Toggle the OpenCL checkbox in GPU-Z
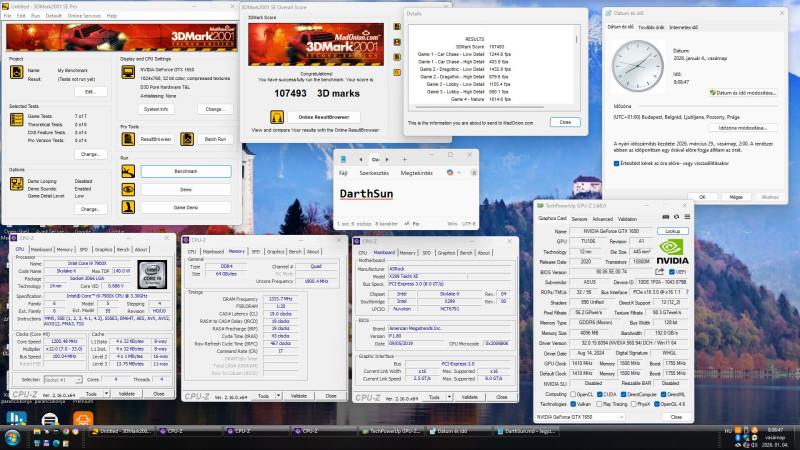 pyautogui.click(x=573, y=394)
